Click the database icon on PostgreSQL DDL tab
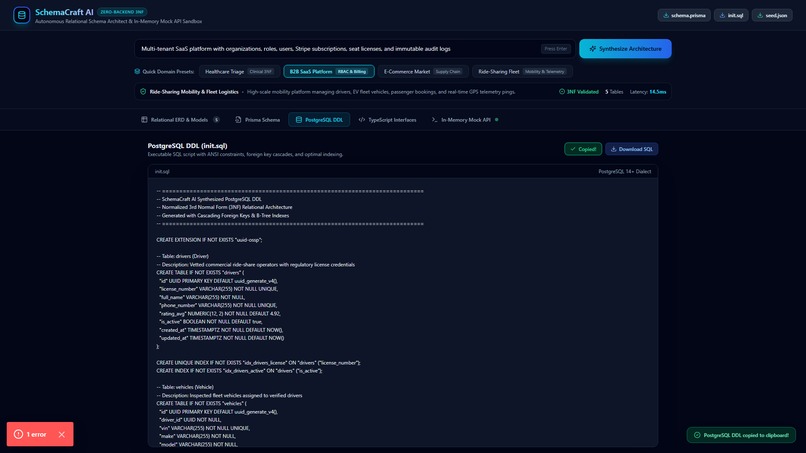Viewport: 806px width, 453px height. click(x=299, y=120)
